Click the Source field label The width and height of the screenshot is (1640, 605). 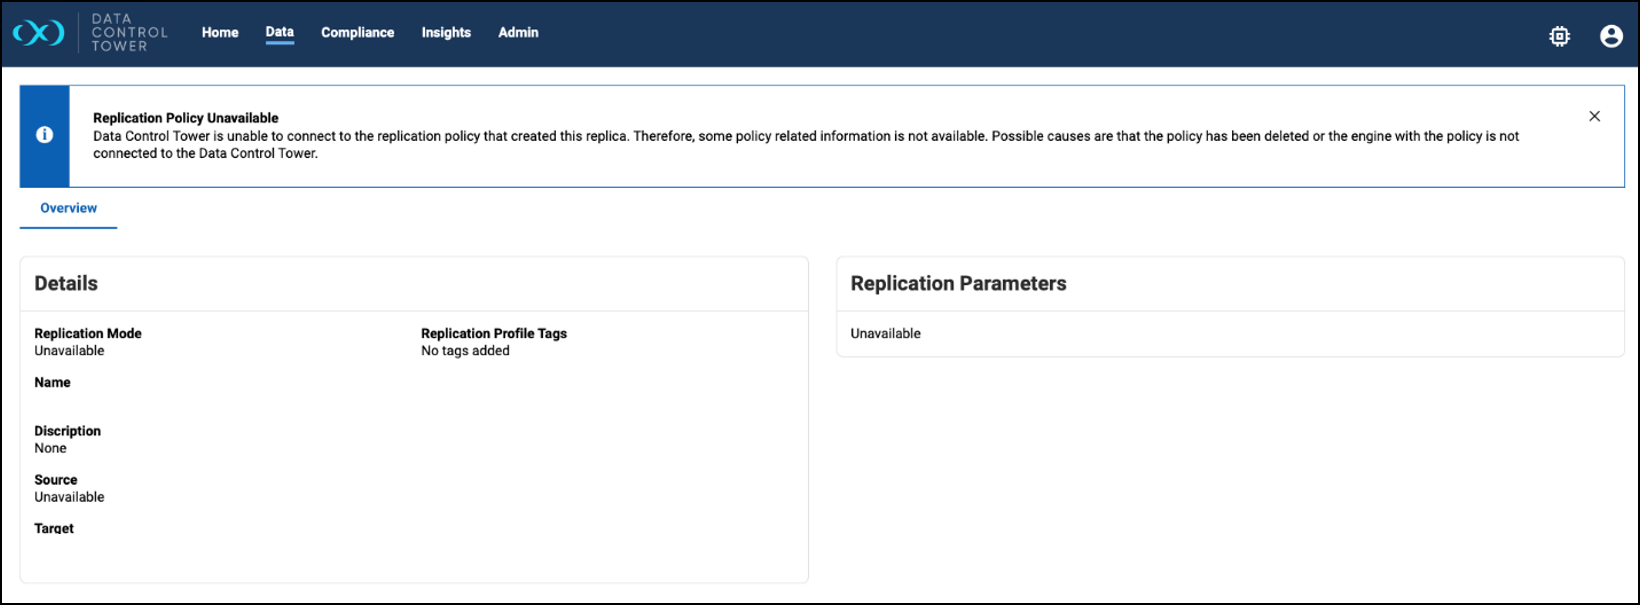click(x=56, y=480)
